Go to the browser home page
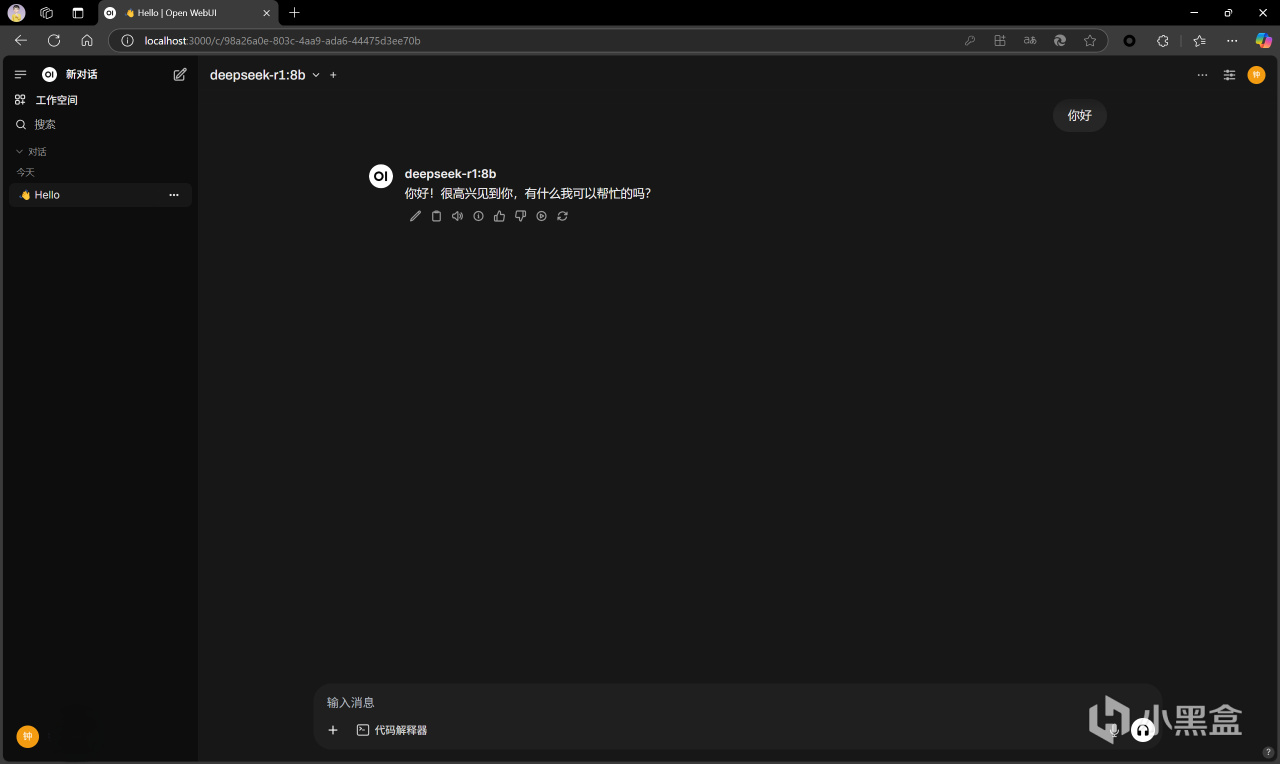 [x=87, y=40]
